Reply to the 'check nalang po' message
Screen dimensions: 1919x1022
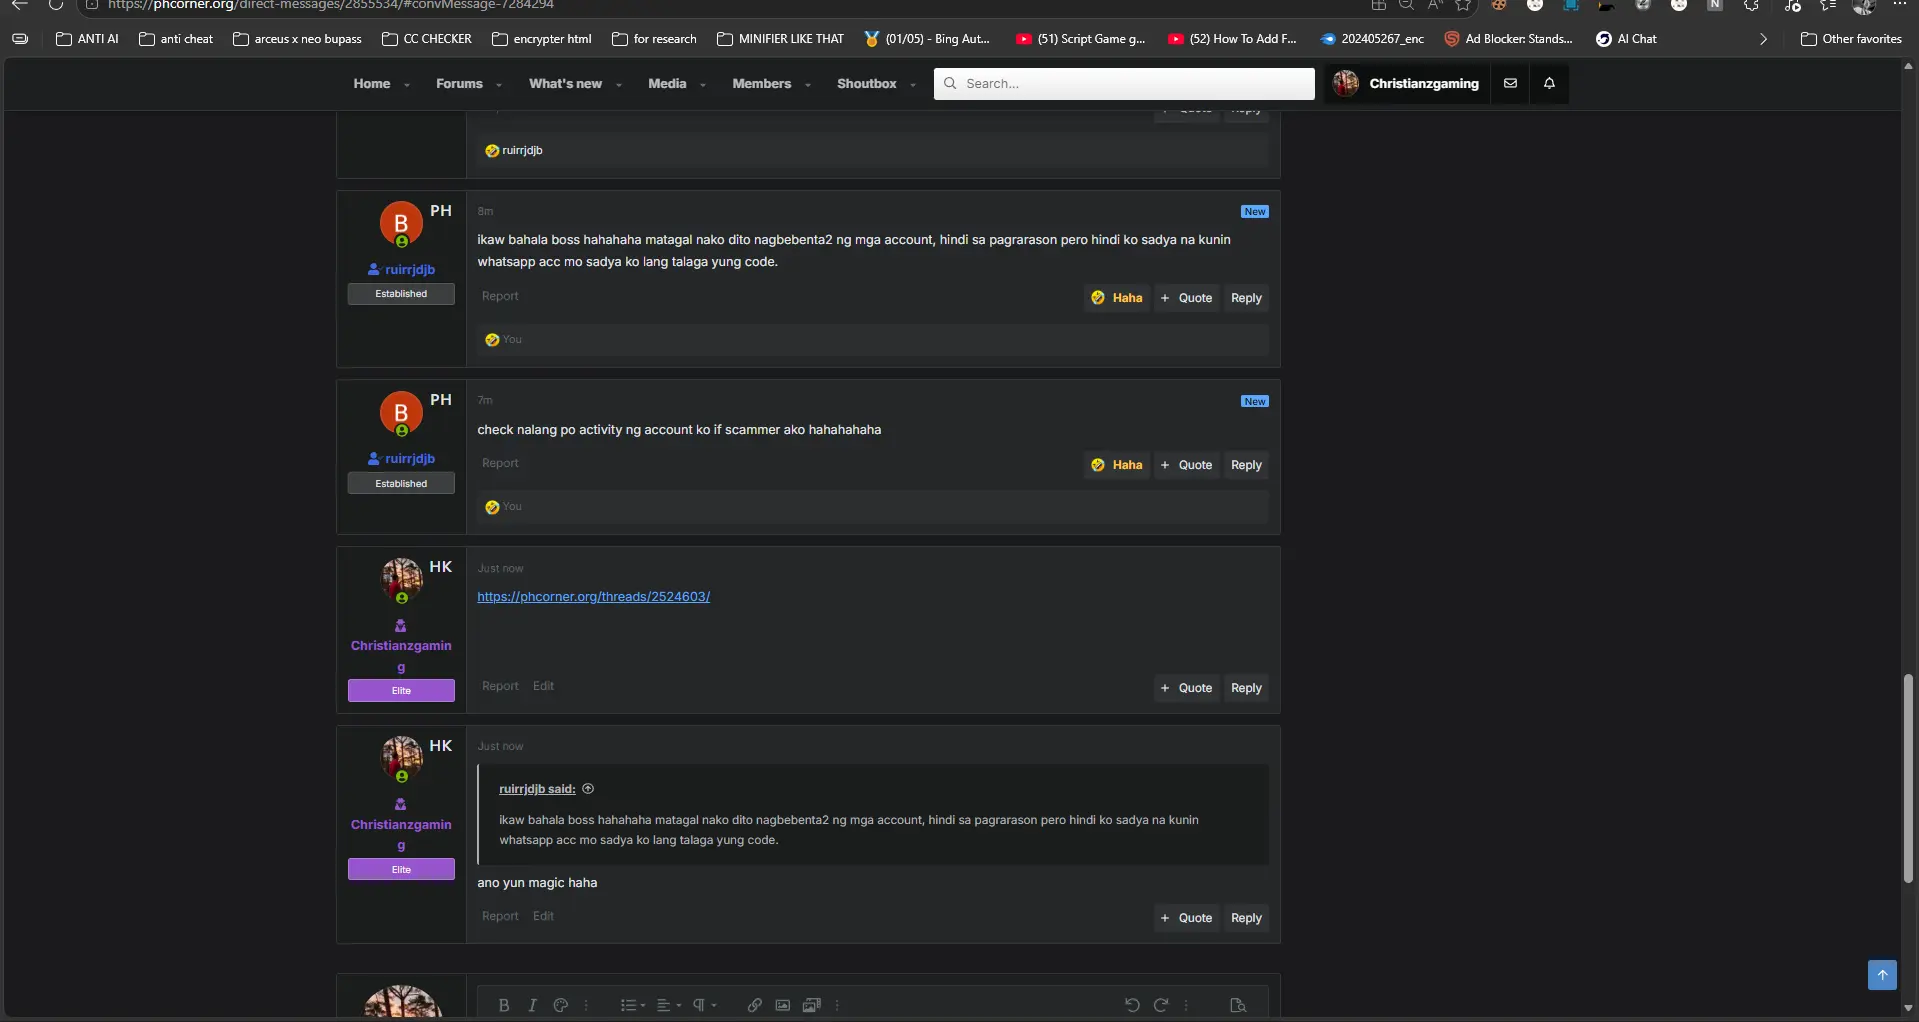coord(1246,465)
